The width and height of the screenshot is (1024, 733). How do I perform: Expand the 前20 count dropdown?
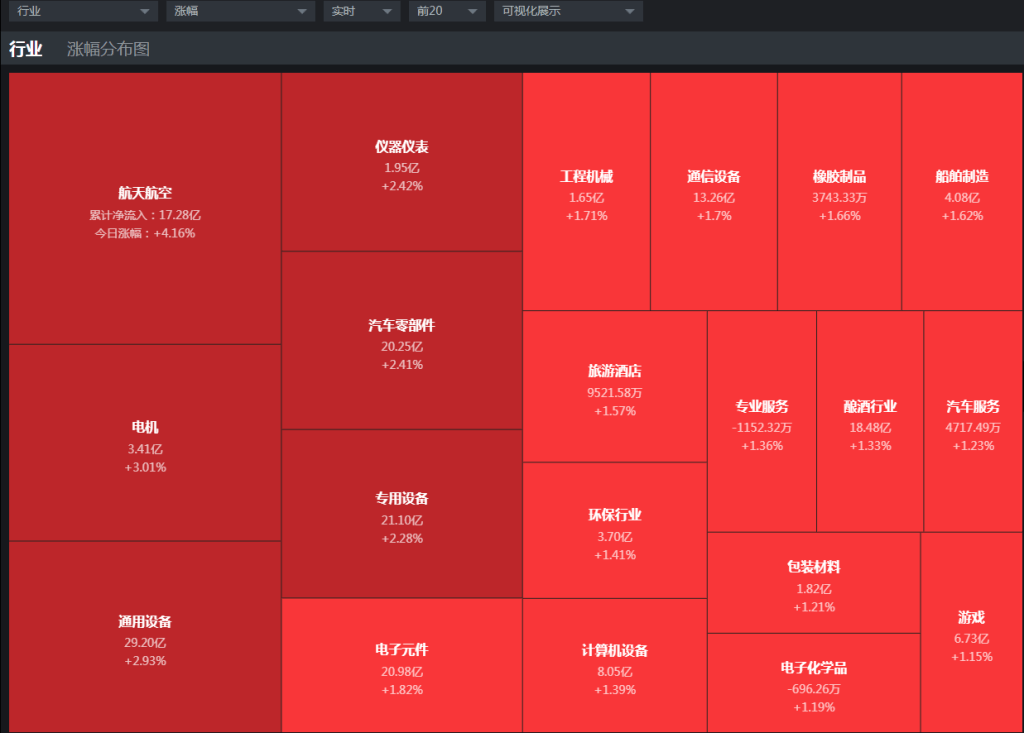click(x=447, y=11)
